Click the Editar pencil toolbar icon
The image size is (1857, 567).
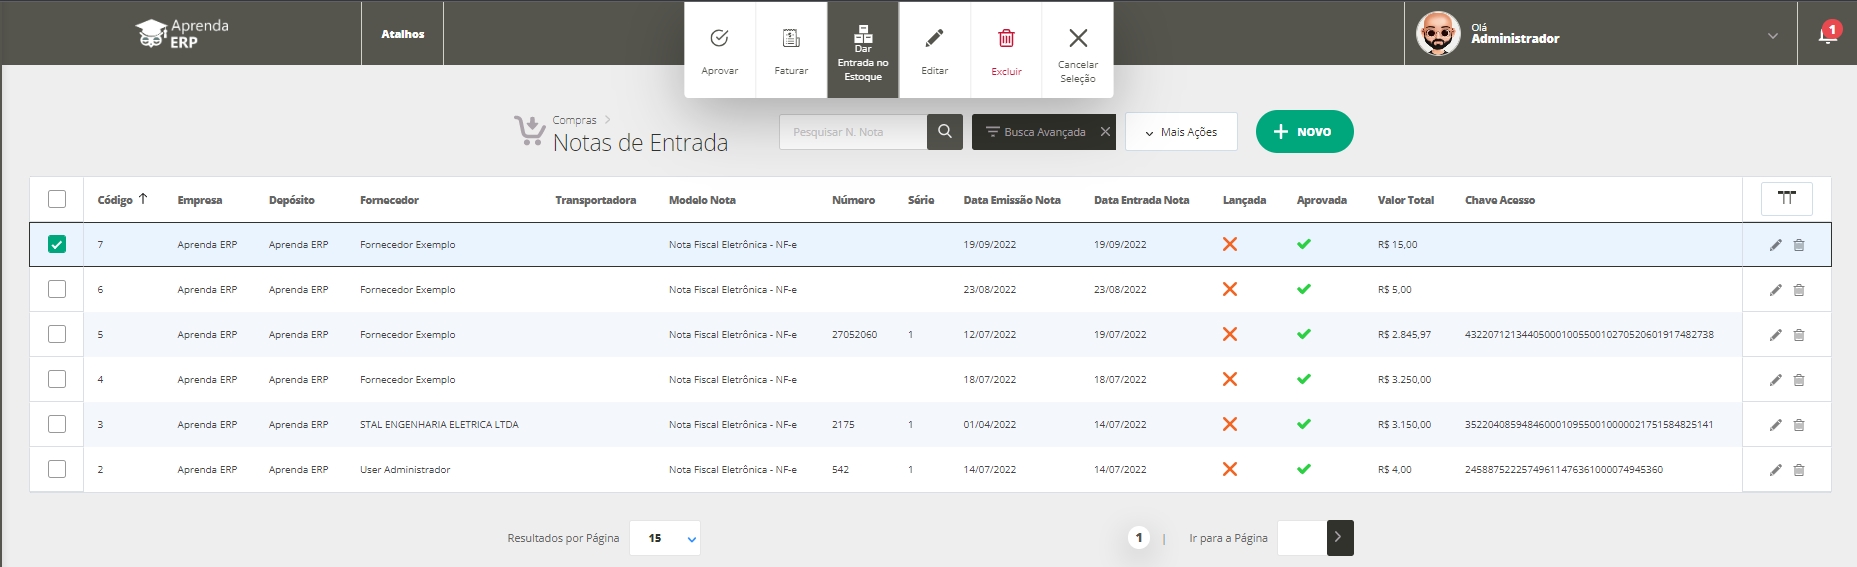(934, 40)
